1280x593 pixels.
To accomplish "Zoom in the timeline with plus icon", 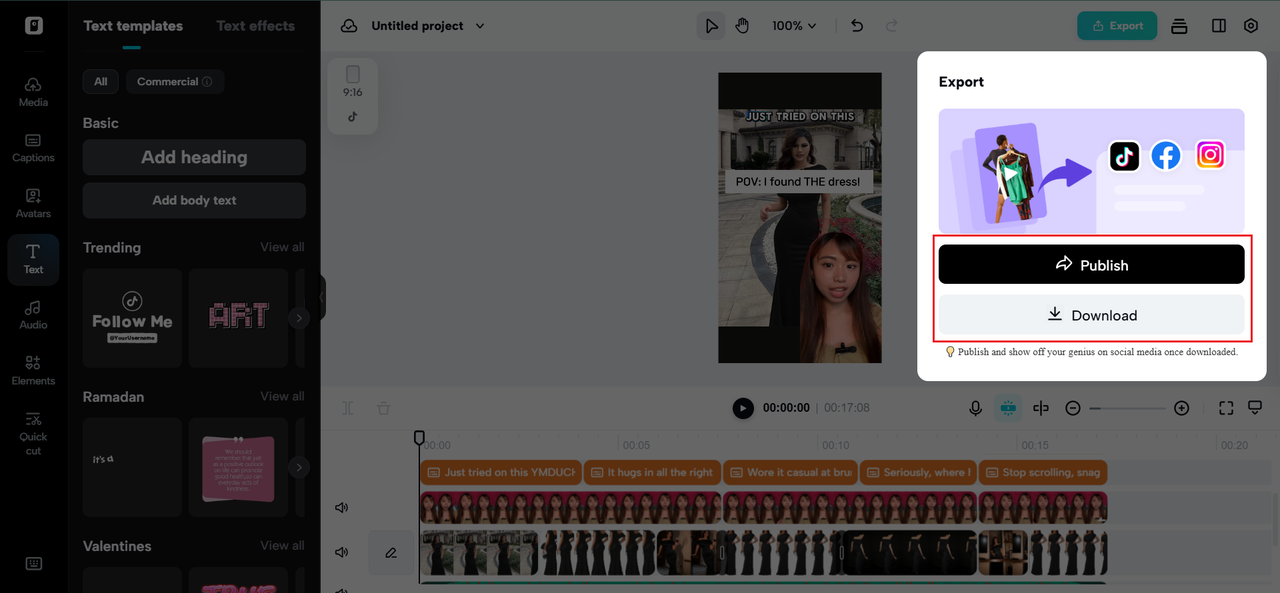I will pyautogui.click(x=1181, y=408).
